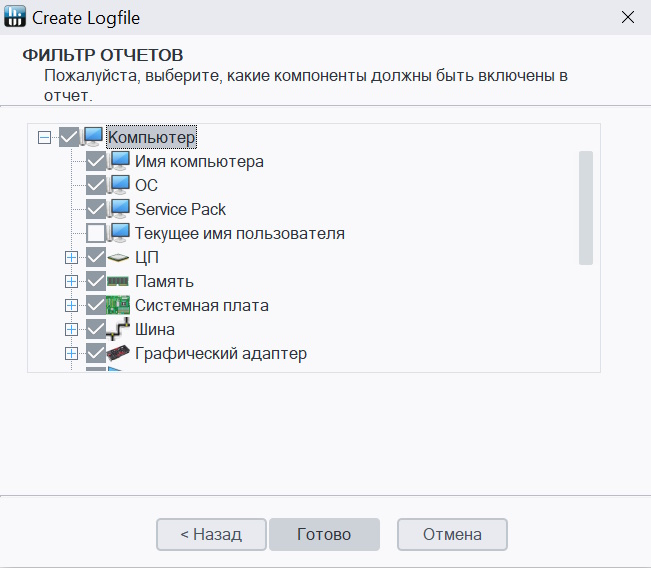Click the monitor icon beside Компьютер
This screenshot has height=568, width=651.
[93, 136]
